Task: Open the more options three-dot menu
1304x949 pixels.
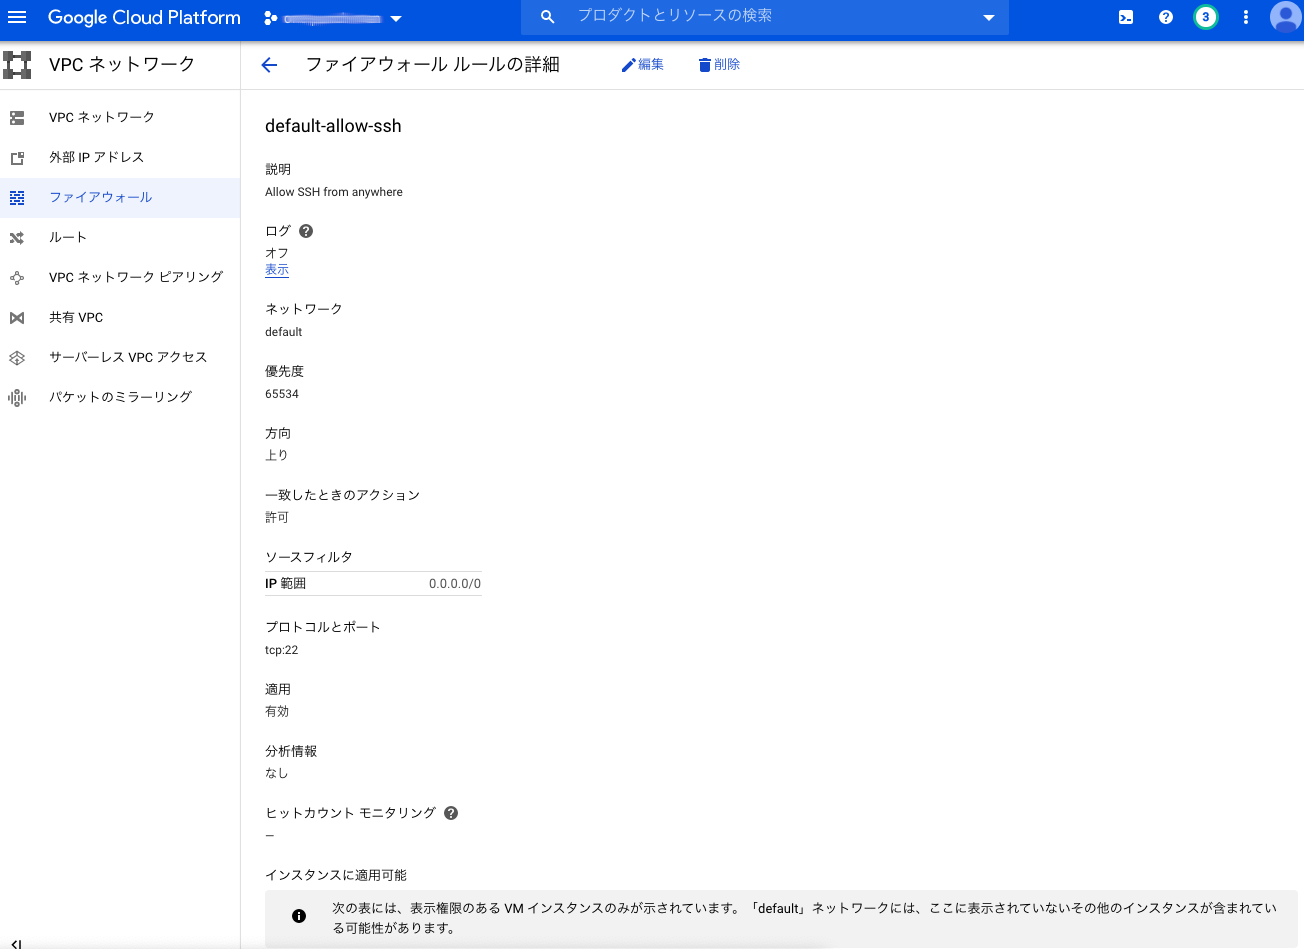Action: (x=1245, y=17)
